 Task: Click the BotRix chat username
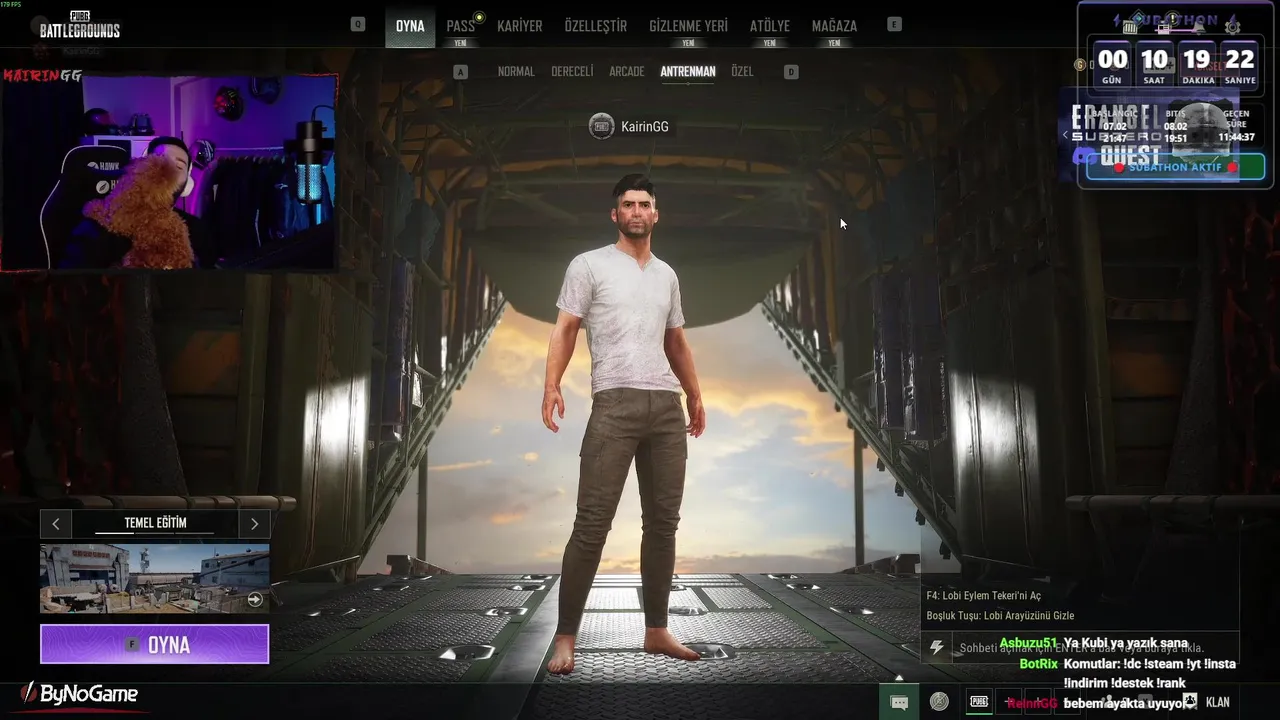click(1038, 664)
